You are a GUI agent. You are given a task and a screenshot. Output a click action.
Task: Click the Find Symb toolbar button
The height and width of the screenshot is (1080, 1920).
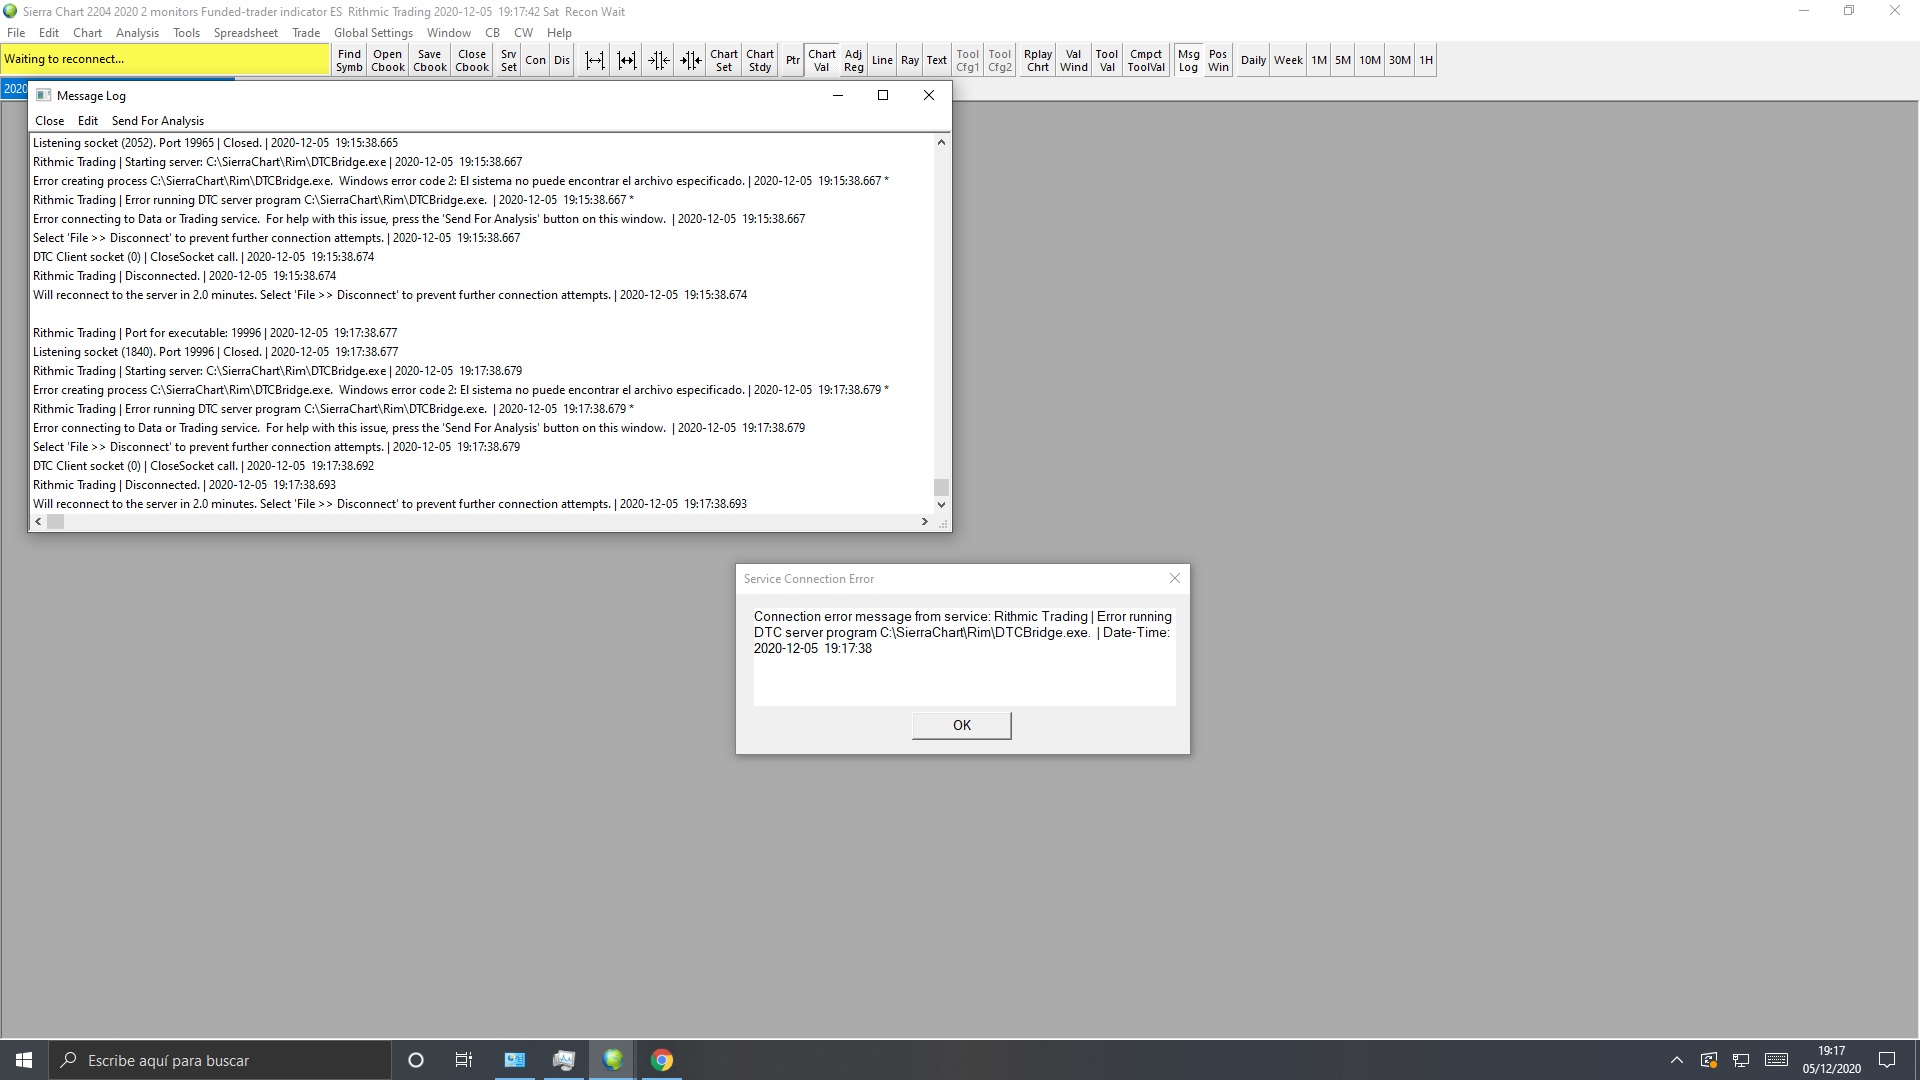coord(349,60)
